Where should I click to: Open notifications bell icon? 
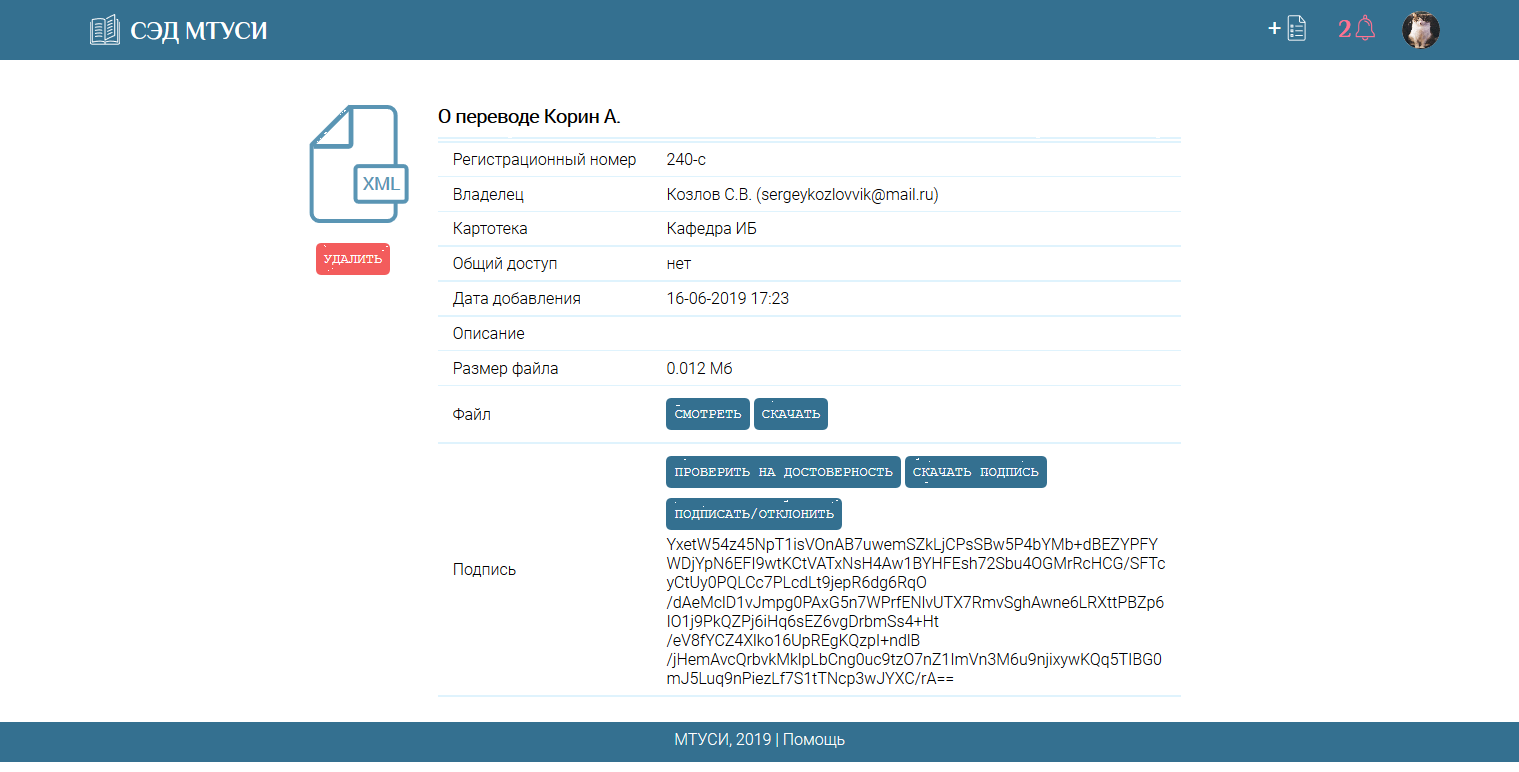click(1366, 29)
